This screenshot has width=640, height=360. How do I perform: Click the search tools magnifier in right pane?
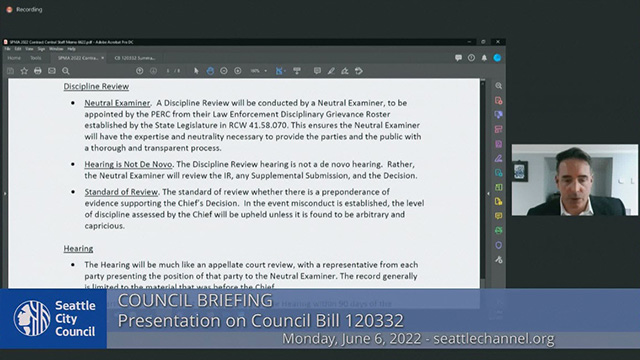[x=498, y=86]
